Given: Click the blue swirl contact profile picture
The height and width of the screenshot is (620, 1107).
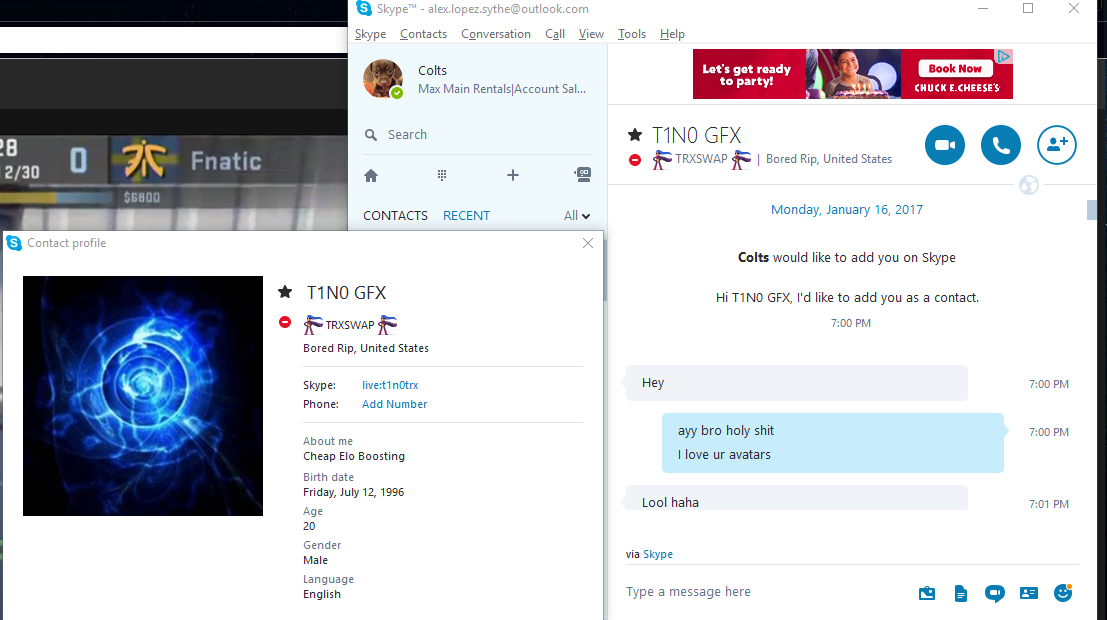Looking at the screenshot, I should tap(143, 395).
